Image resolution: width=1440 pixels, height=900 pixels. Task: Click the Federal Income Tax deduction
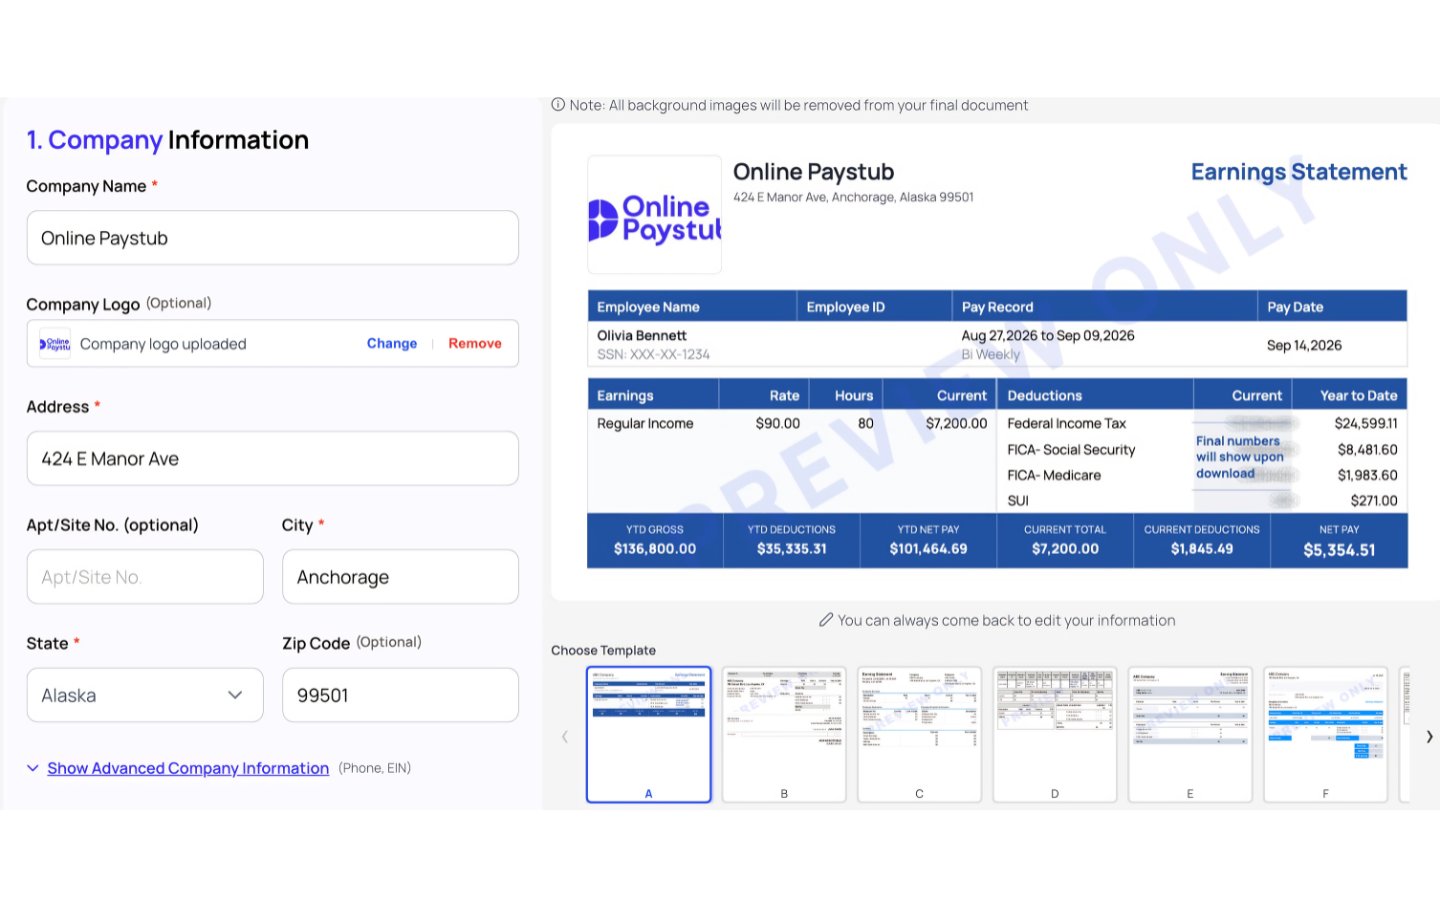pos(1066,424)
